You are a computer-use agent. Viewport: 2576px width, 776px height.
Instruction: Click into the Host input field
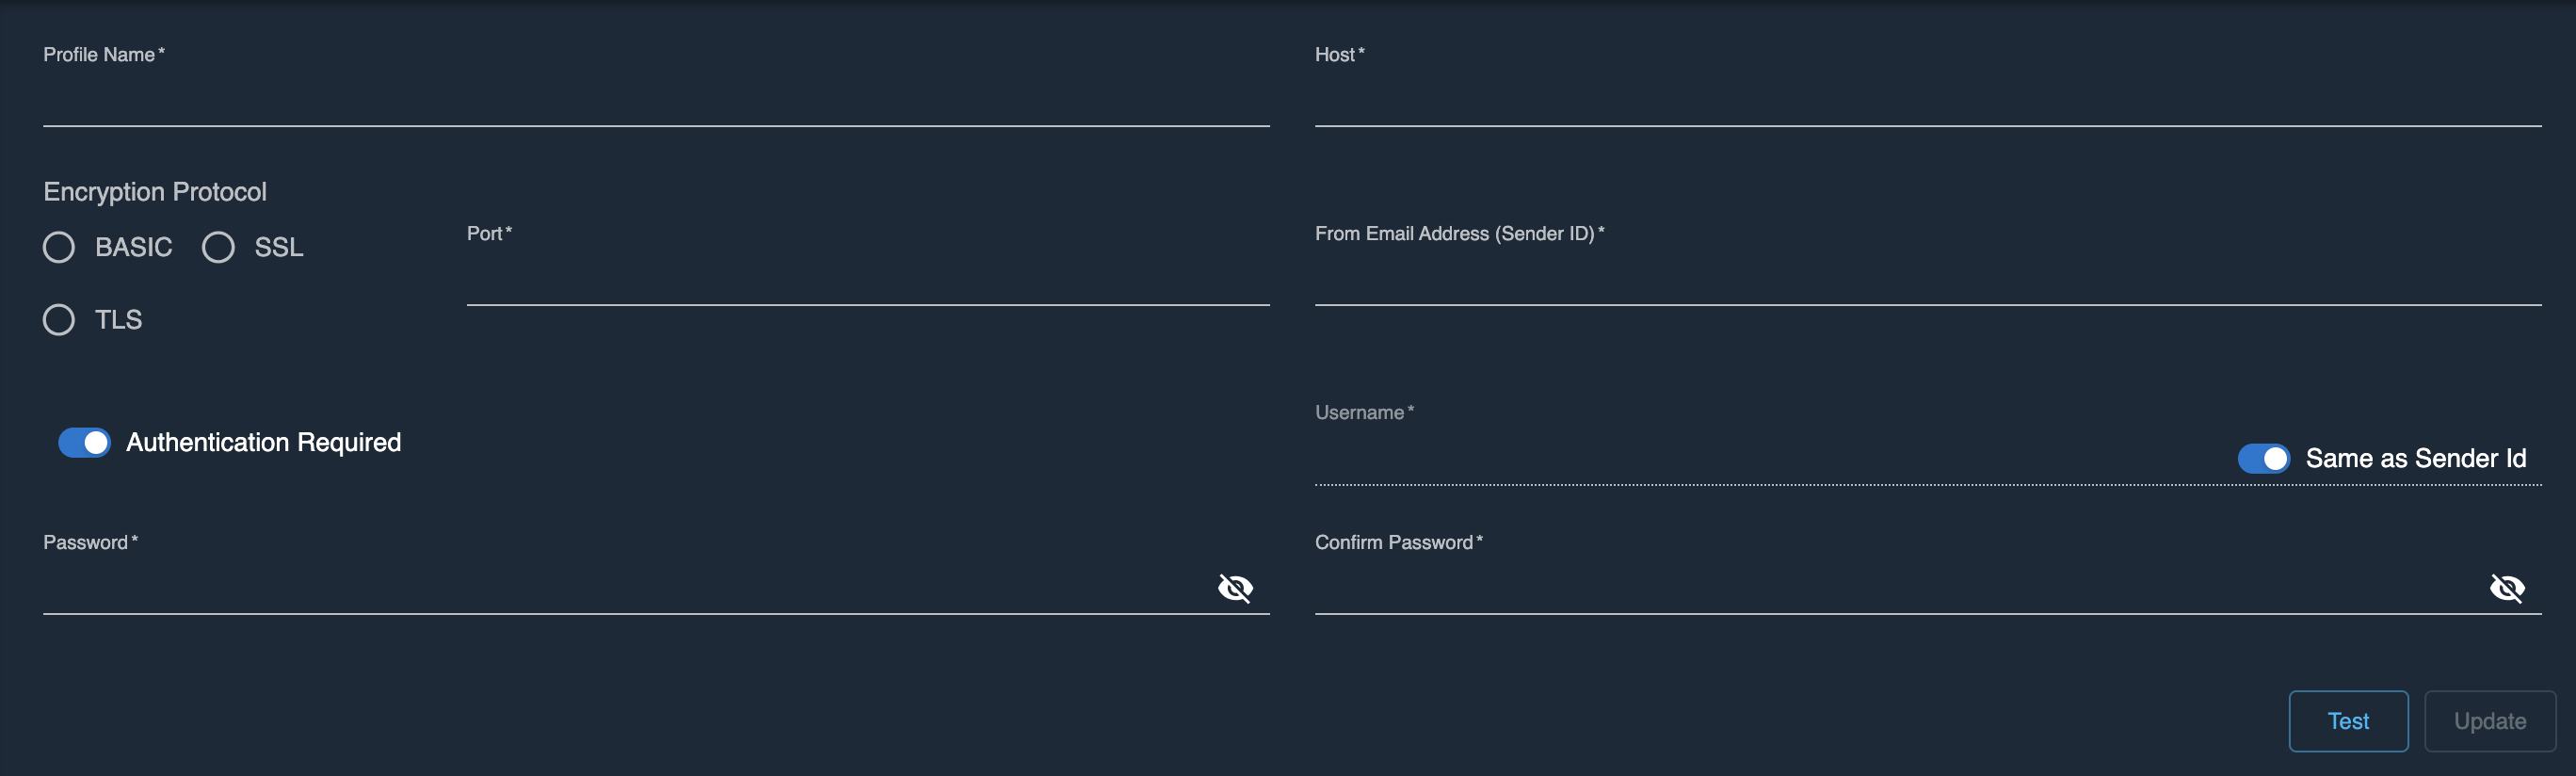[x=1926, y=102]
